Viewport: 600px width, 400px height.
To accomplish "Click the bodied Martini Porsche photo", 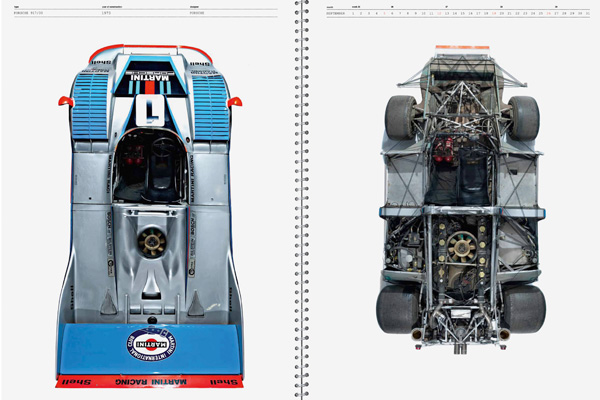I will click(x=150, y=216).
